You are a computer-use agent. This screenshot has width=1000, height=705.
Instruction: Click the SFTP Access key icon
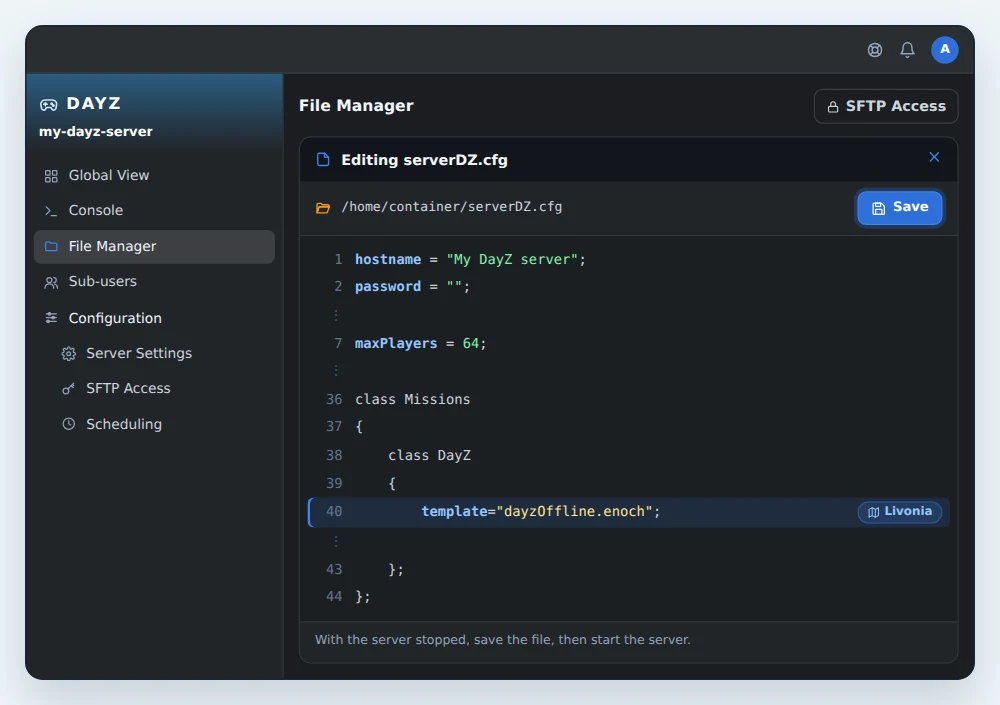click(69, 389)
